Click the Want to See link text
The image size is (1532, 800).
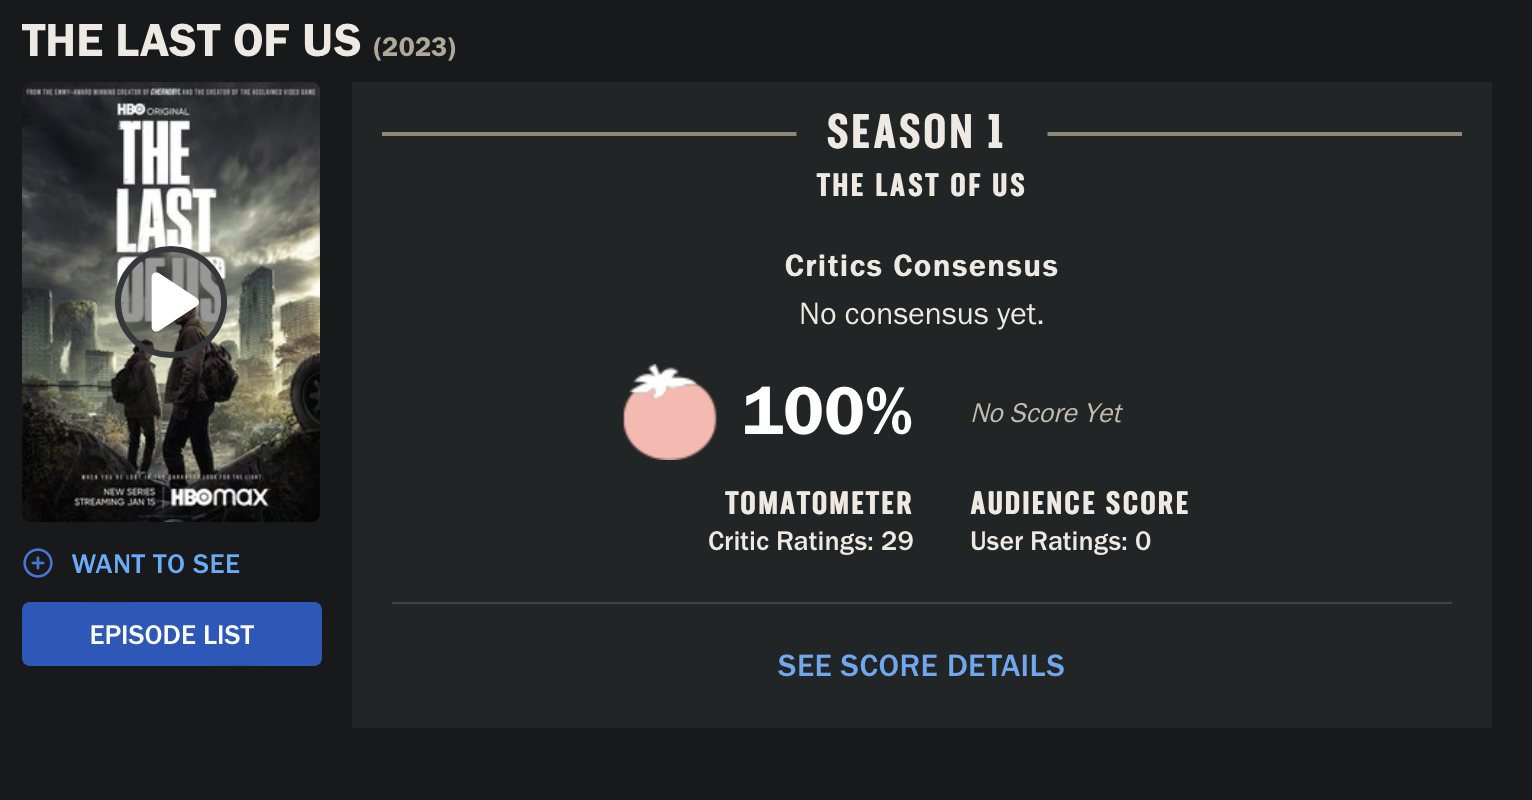click(x=156, y=564)
